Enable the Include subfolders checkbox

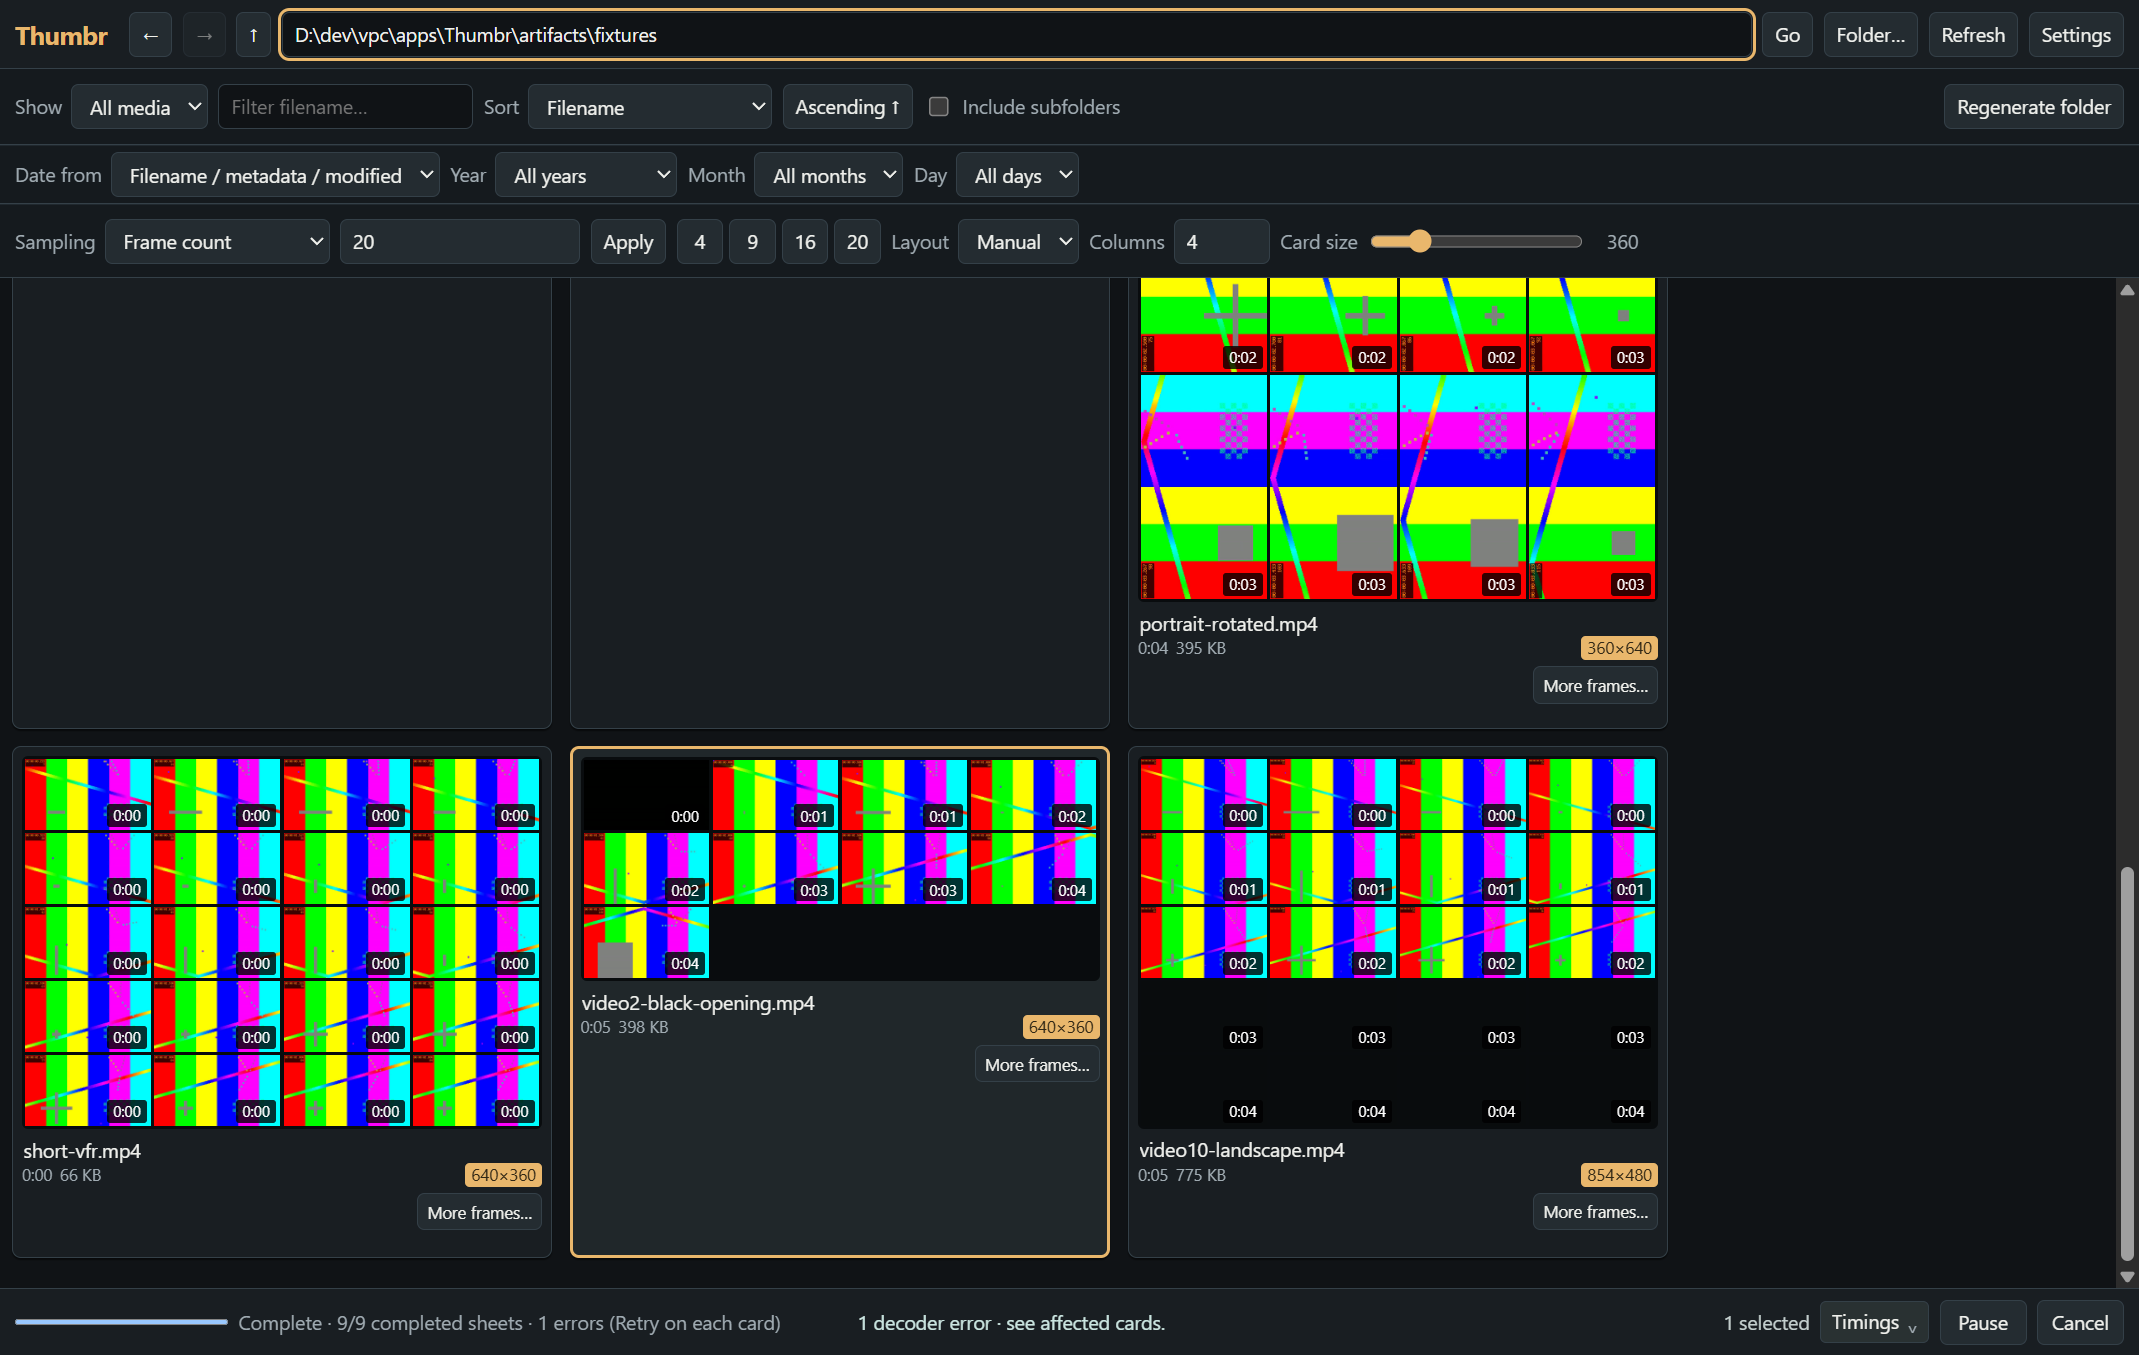pyautogui.click(x=938, y=106)
